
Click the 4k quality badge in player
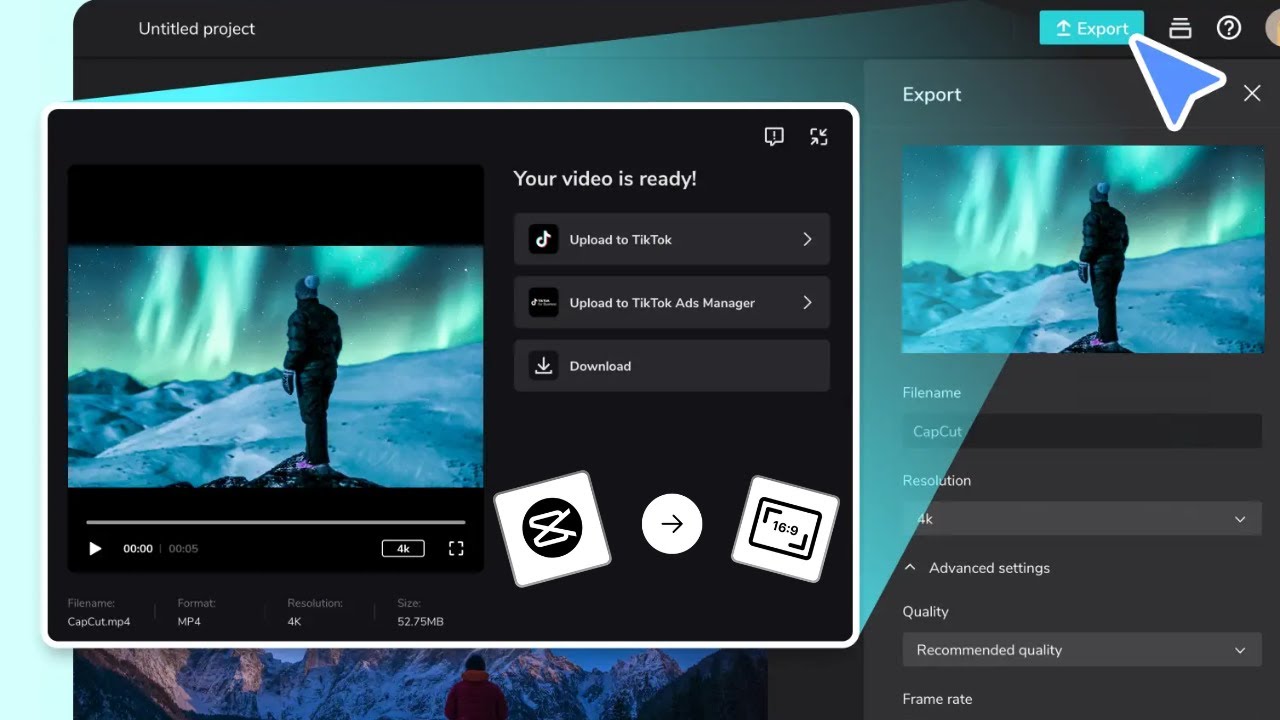[x=403, y=548]
